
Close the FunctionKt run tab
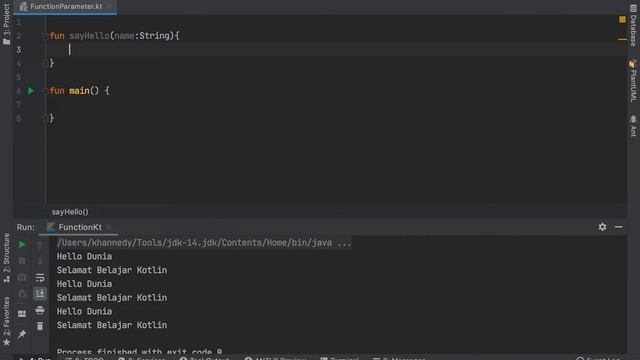(x=109, y=227)
